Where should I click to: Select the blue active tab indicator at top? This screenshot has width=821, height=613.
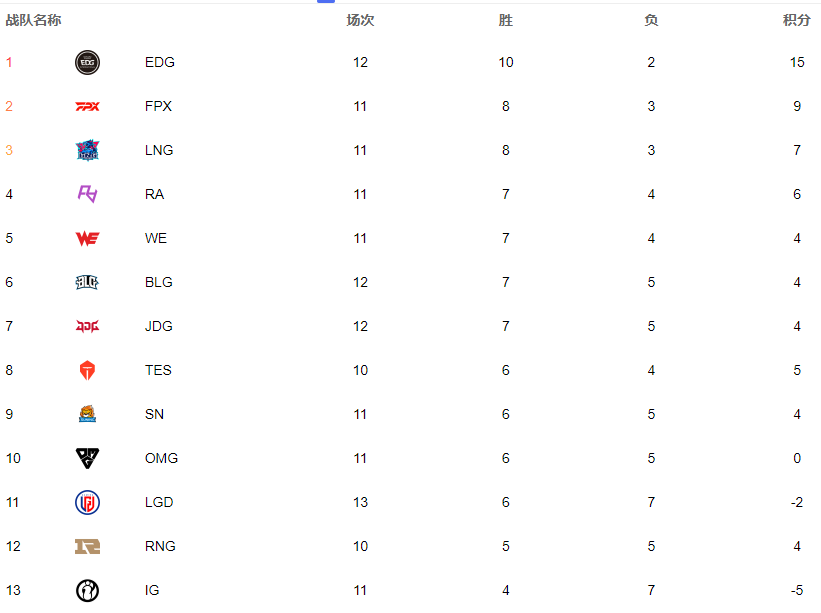coord(326,2)
